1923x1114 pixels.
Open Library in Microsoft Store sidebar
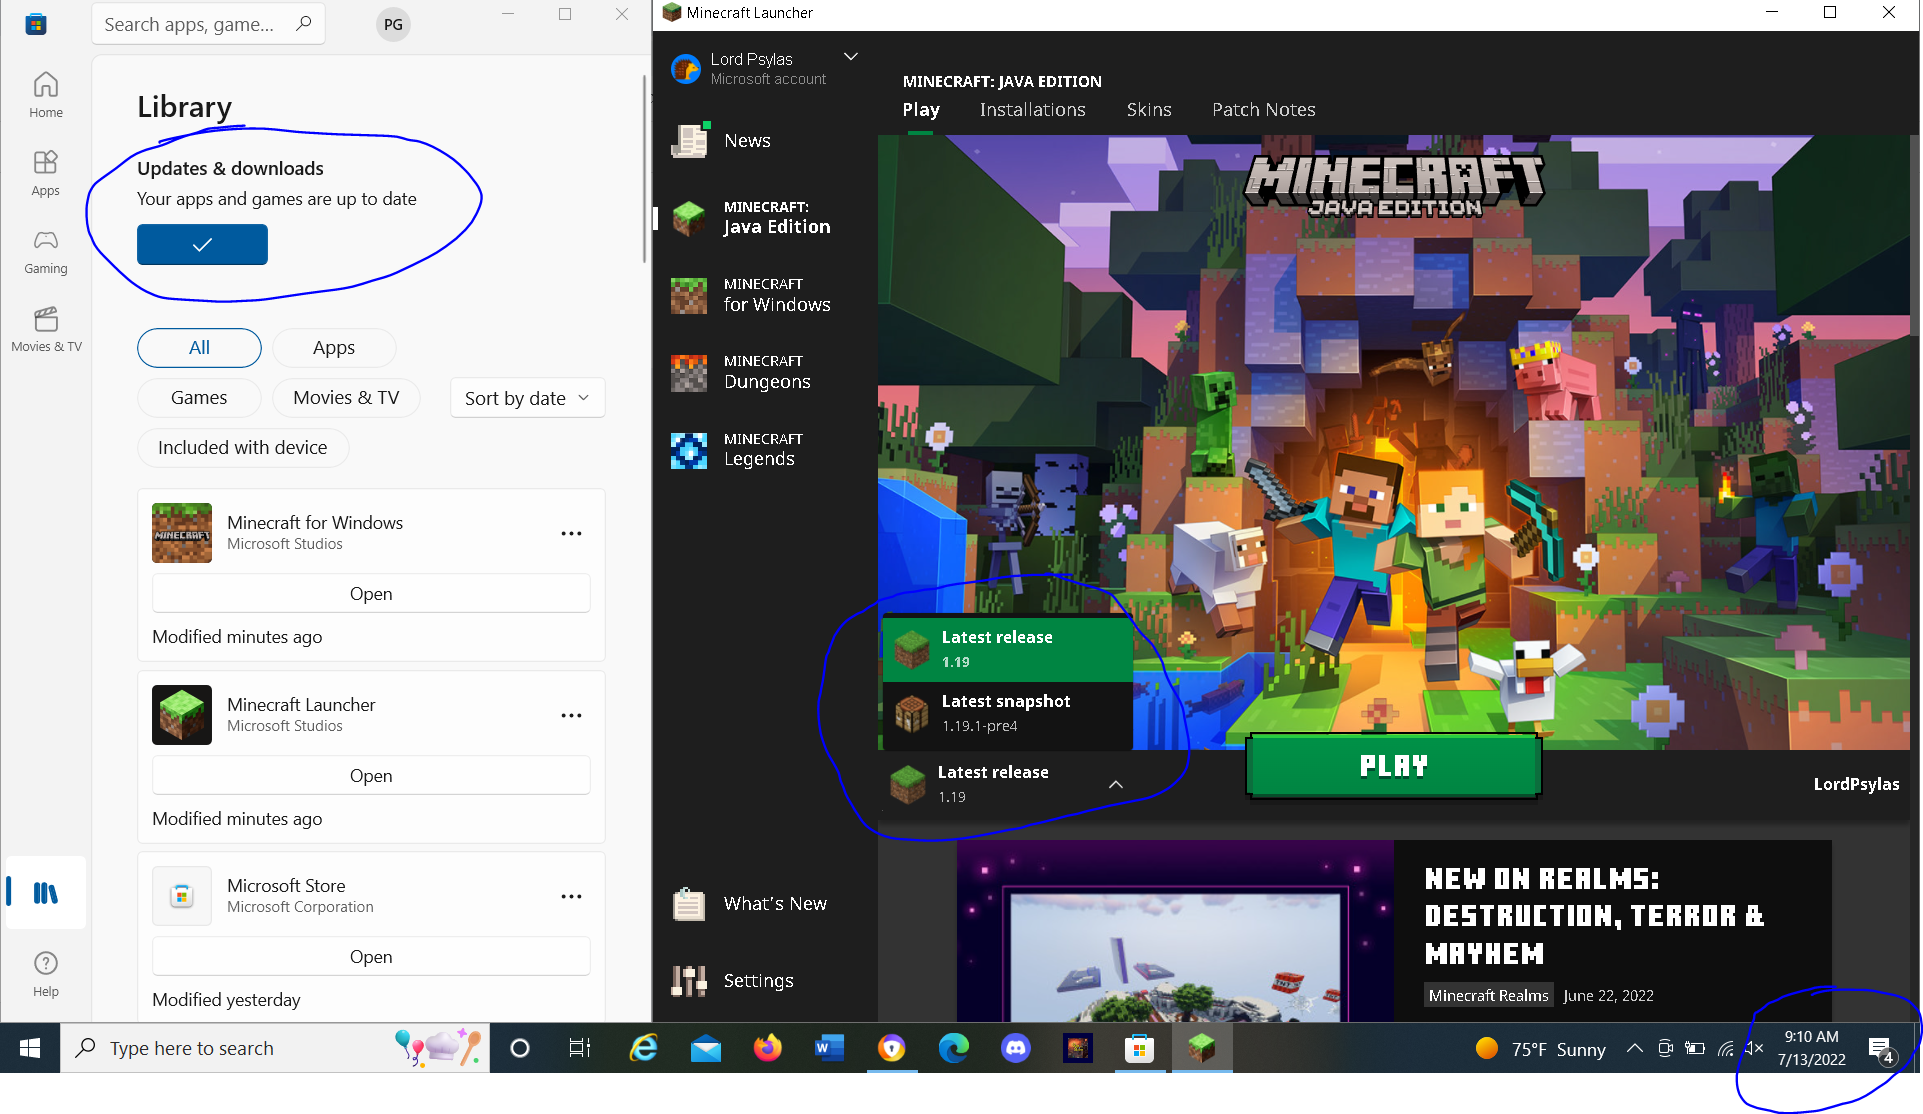pyautogui.click(x=46, y=893)
